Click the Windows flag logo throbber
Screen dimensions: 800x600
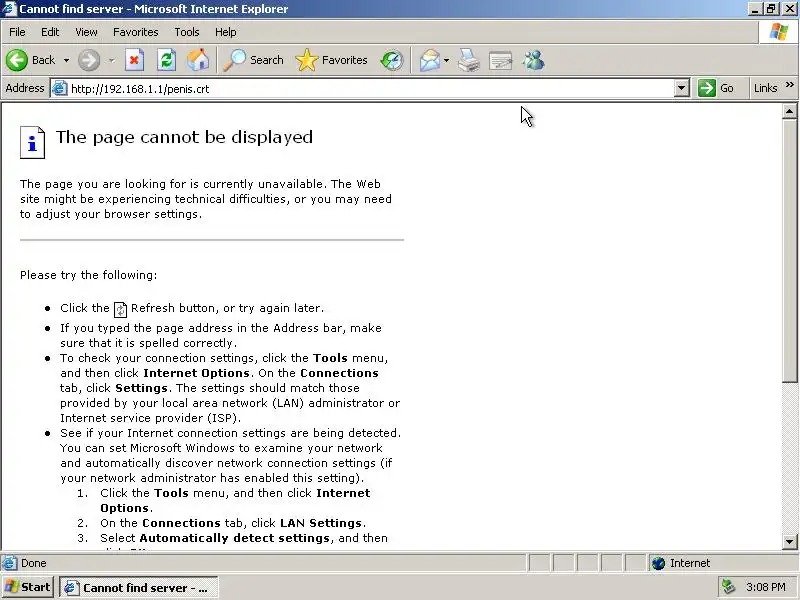pos(779,32)
